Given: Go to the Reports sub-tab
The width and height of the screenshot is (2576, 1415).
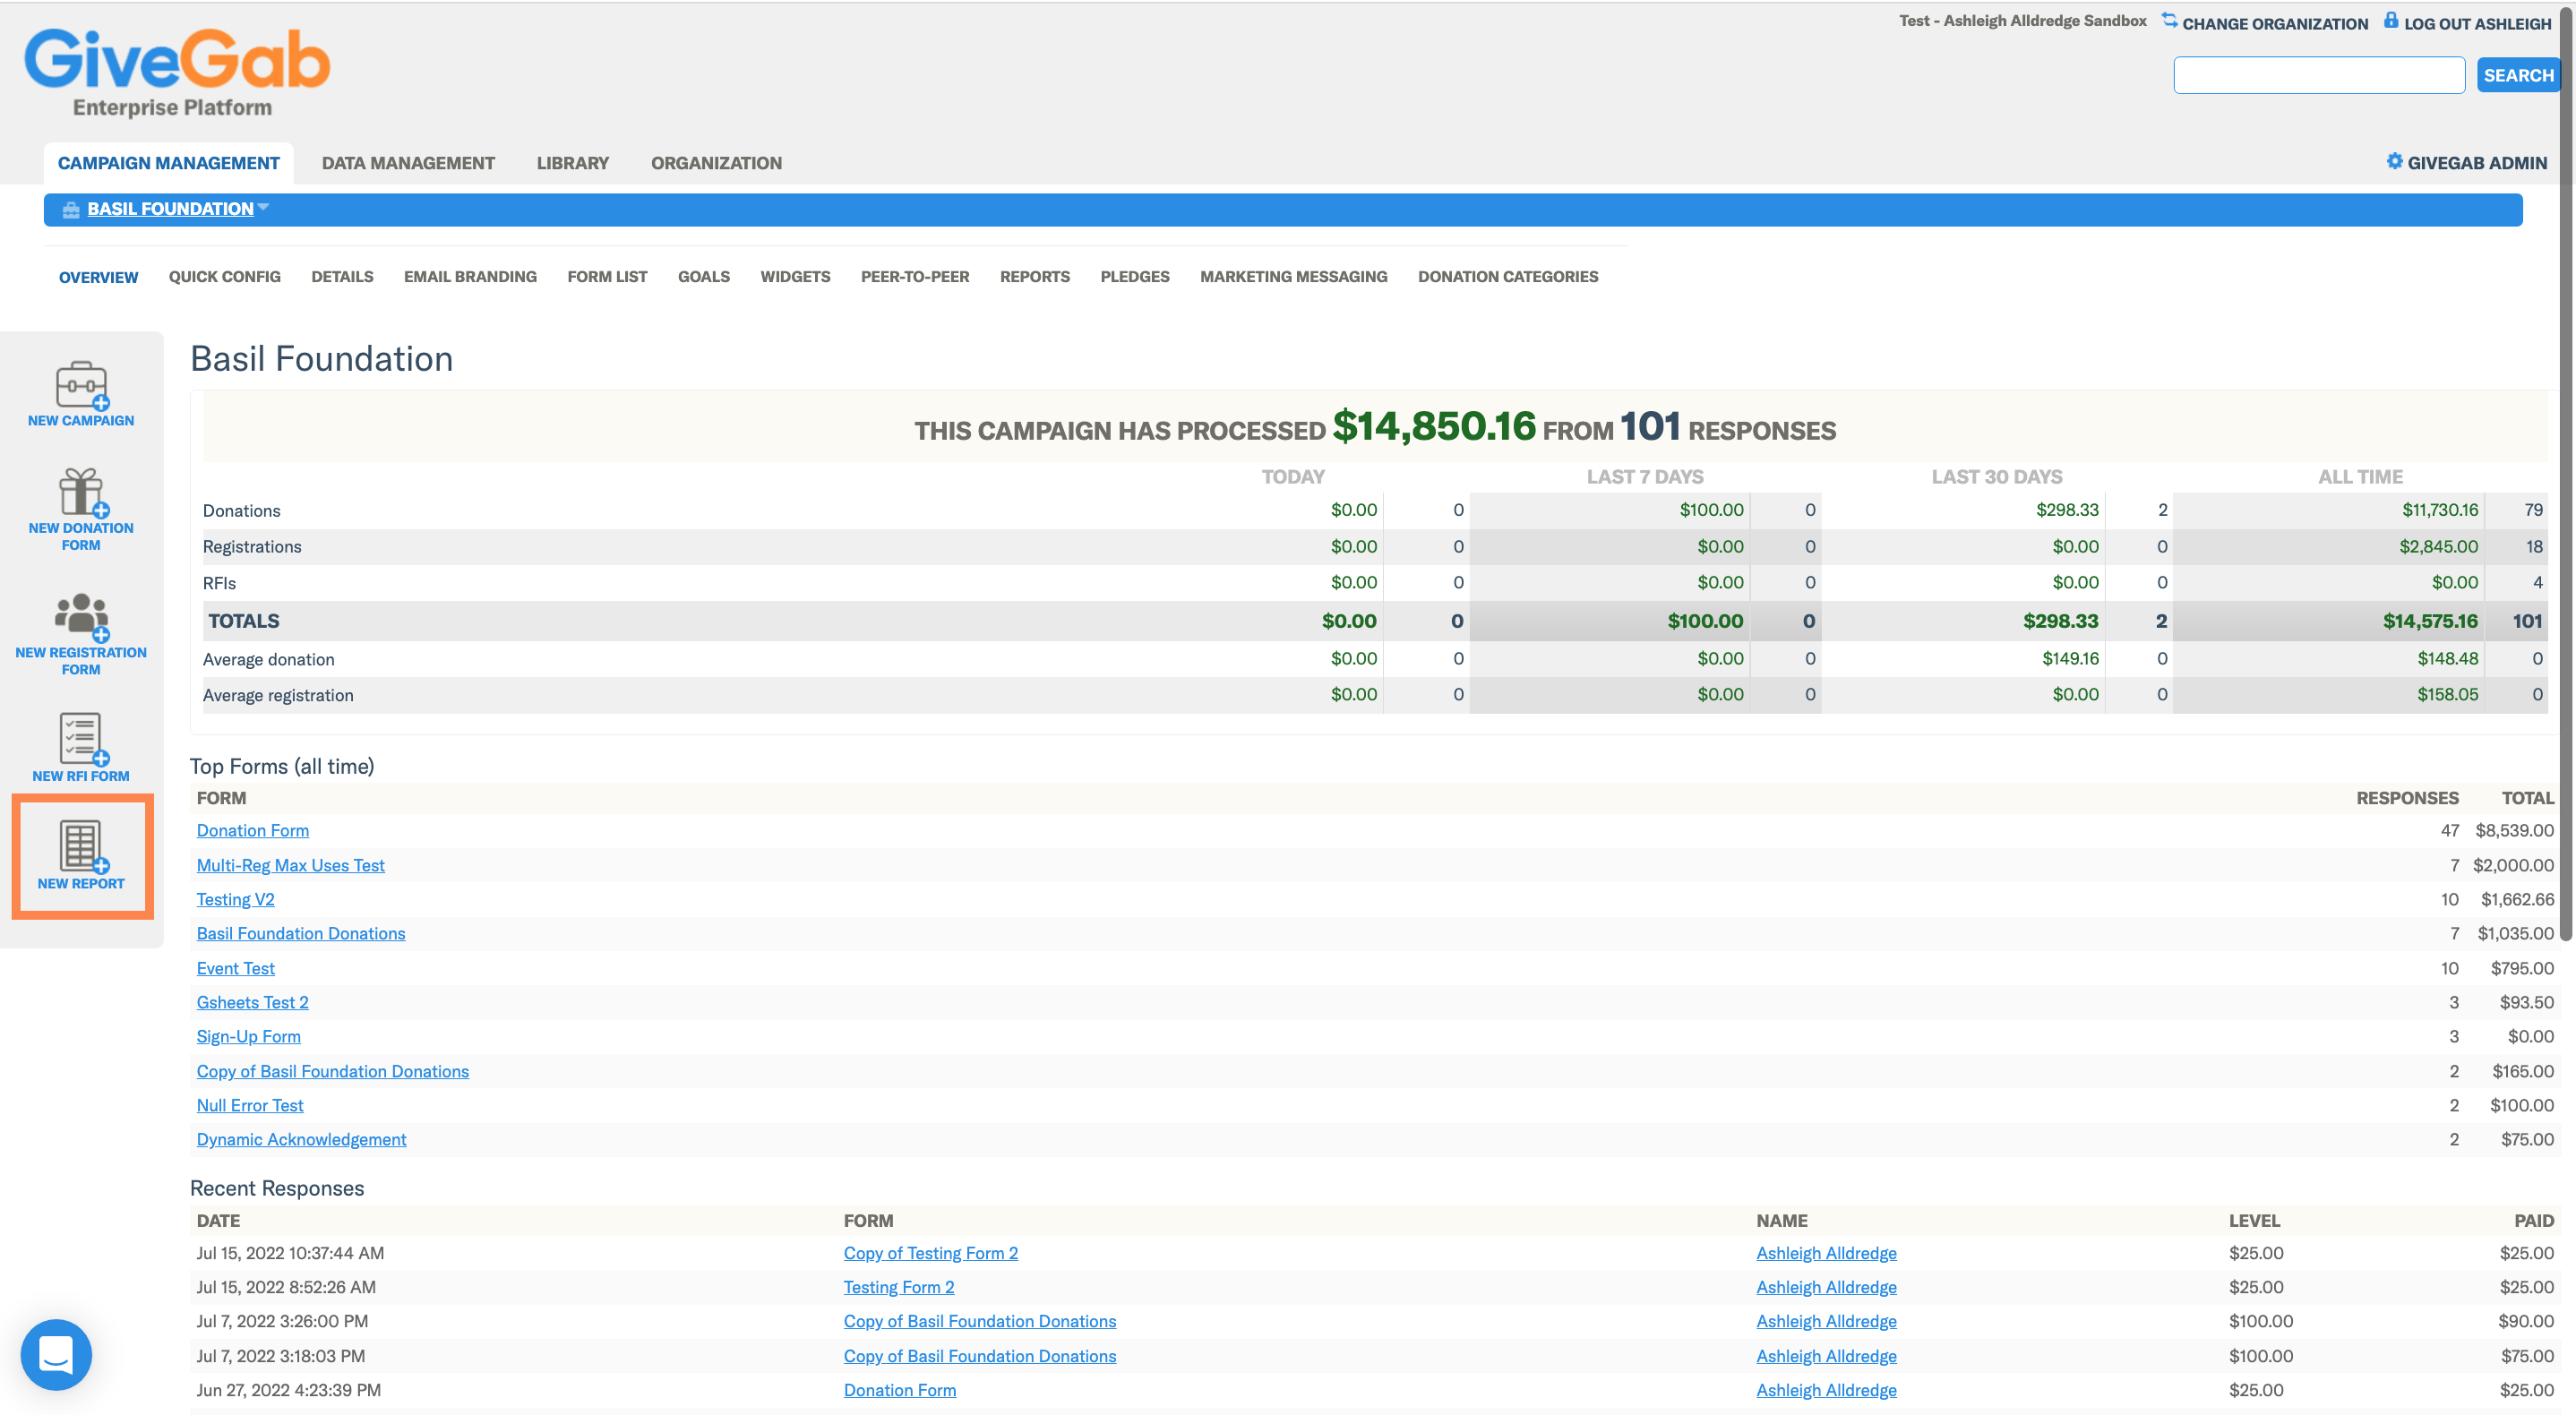Looking at the screenshot, I should tap(1035, 276).
